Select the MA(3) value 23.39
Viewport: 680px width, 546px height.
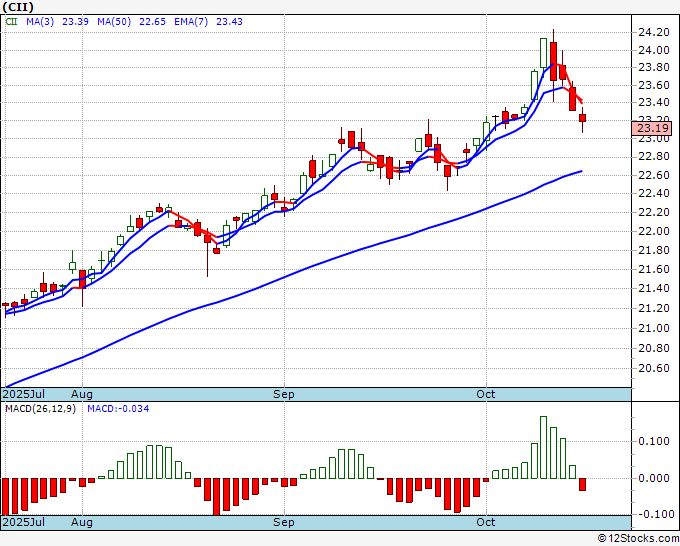coord(75,22)
